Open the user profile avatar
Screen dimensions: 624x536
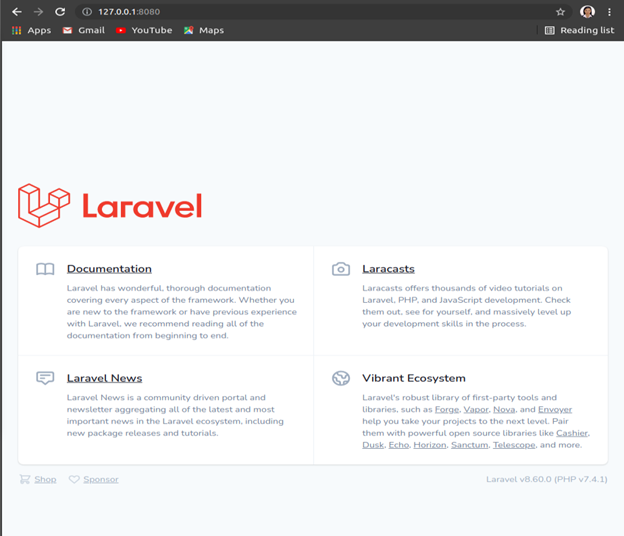click(587, 12)
